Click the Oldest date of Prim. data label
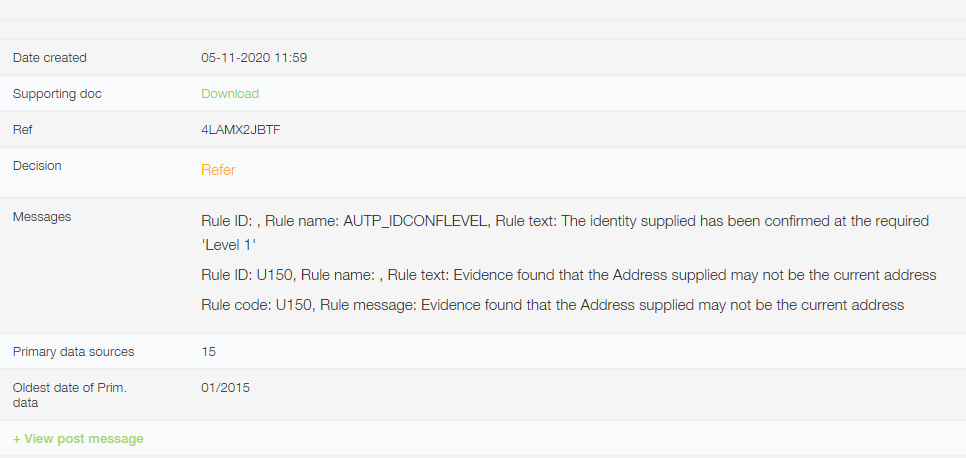Viewport: 966px width, 458px height. (x=70, y=395)
